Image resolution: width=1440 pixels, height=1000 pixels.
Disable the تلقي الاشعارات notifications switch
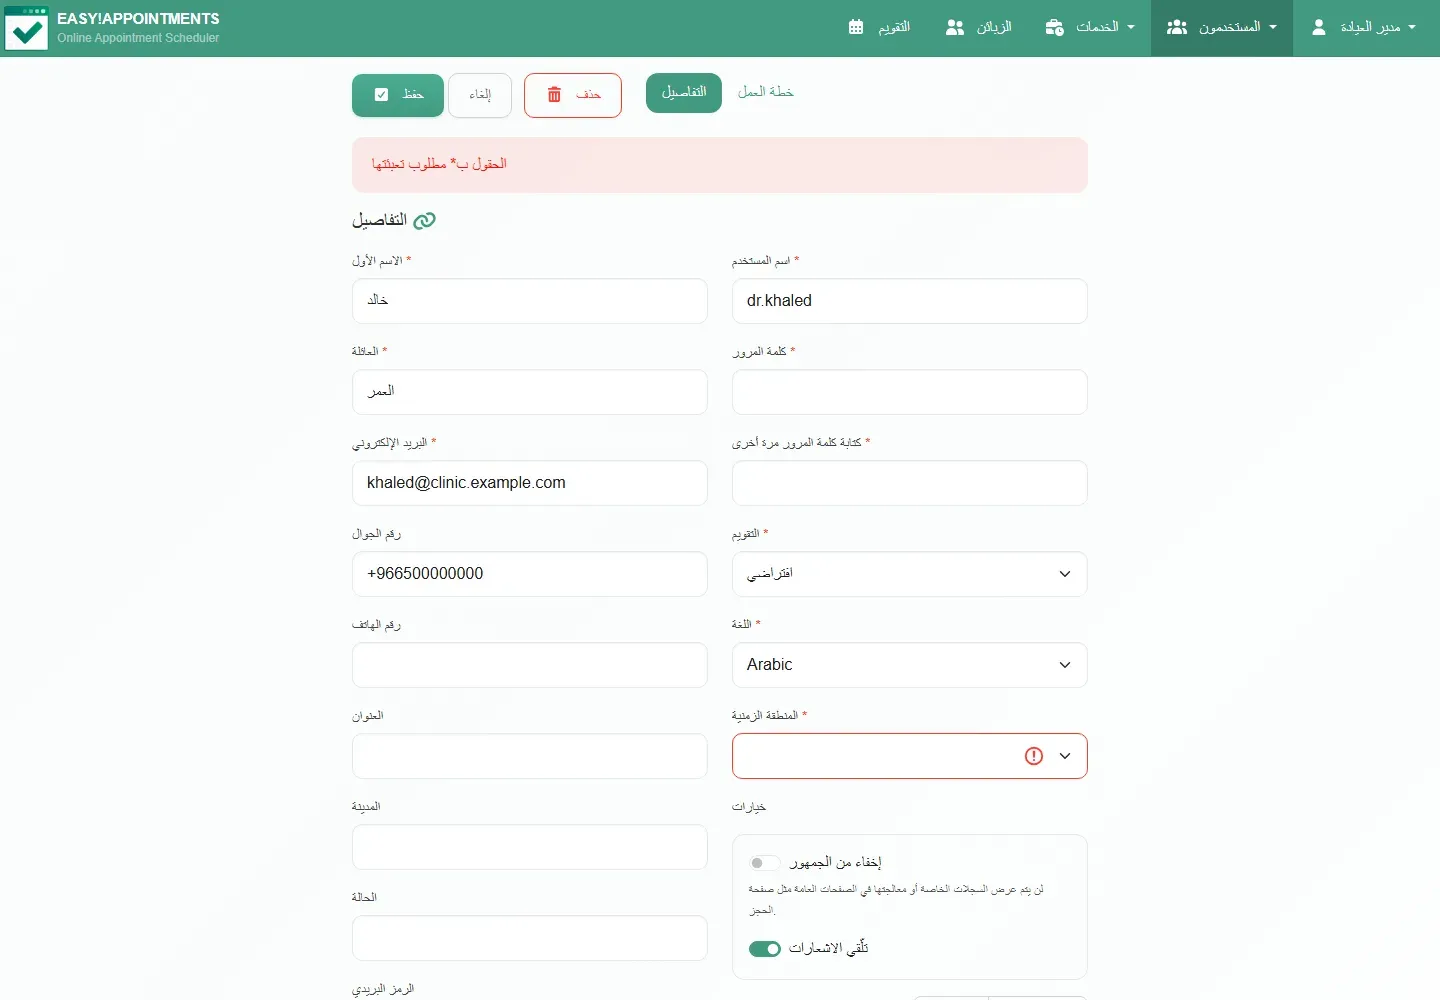pos(765,948)
